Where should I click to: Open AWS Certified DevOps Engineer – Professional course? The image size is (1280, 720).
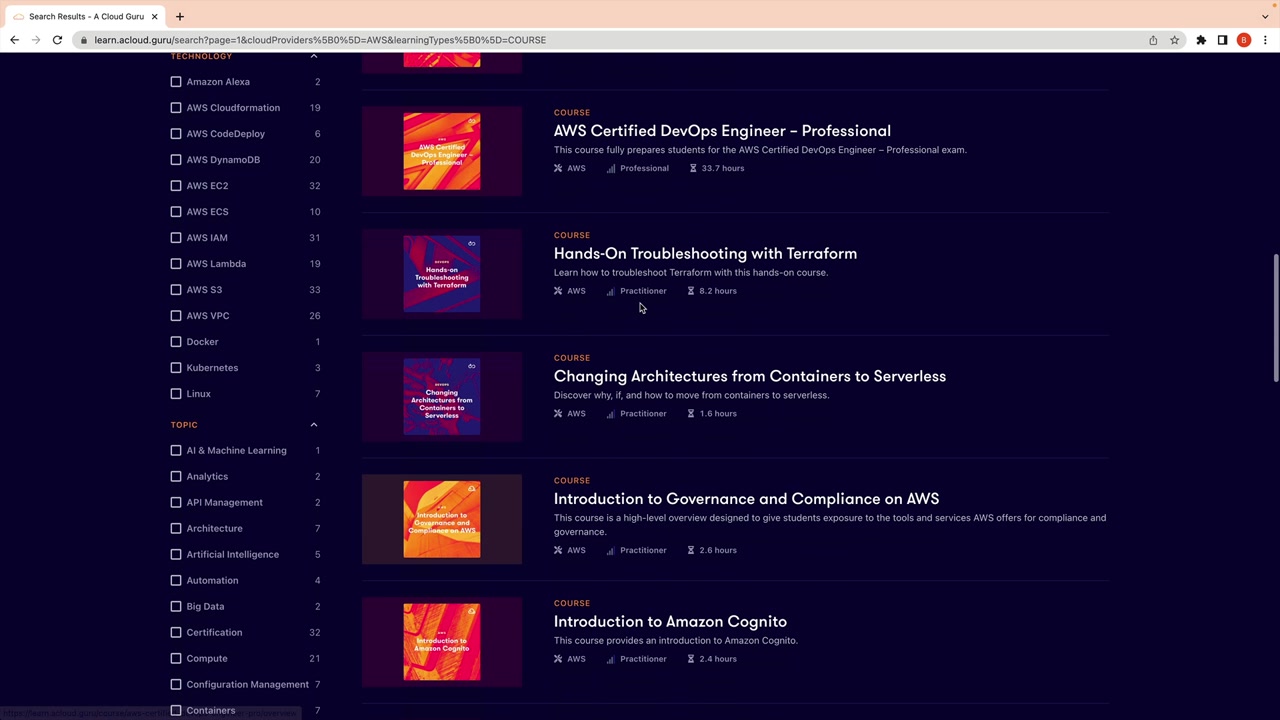pos(722,131)
